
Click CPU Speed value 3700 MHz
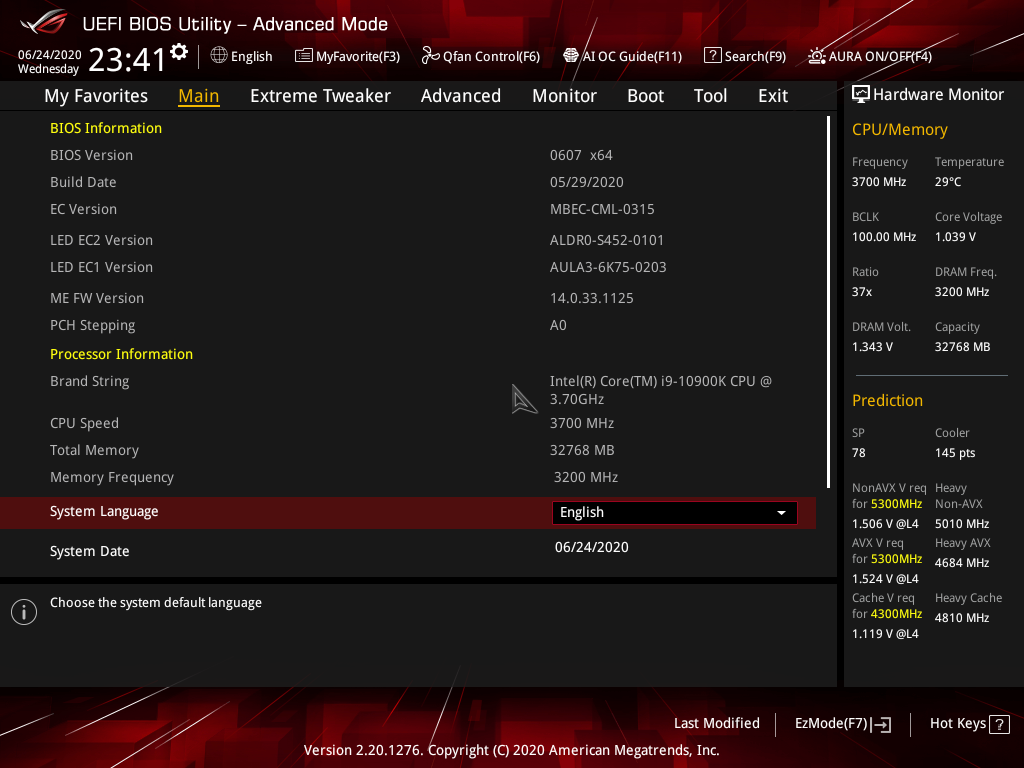click(582, 423)
